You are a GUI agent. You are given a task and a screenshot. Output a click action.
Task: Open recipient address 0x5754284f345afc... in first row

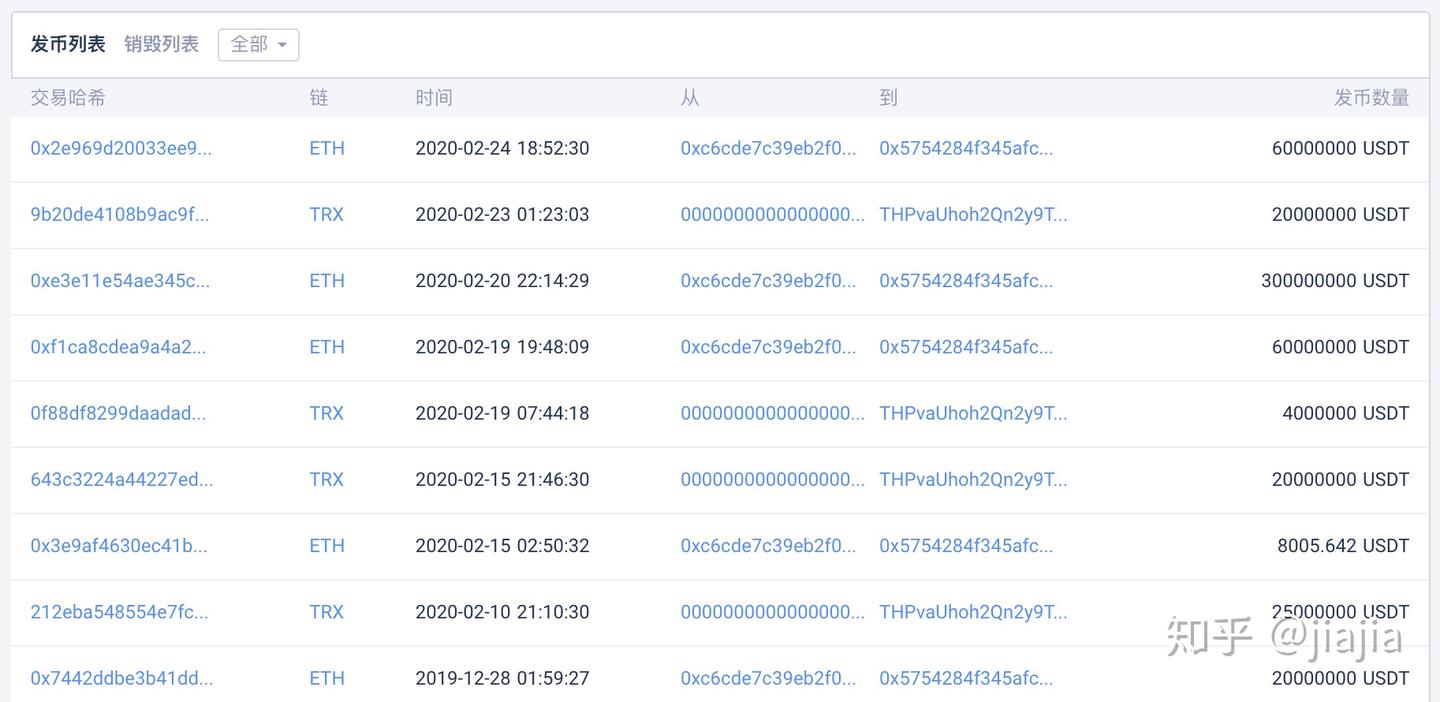click(966, 148)
